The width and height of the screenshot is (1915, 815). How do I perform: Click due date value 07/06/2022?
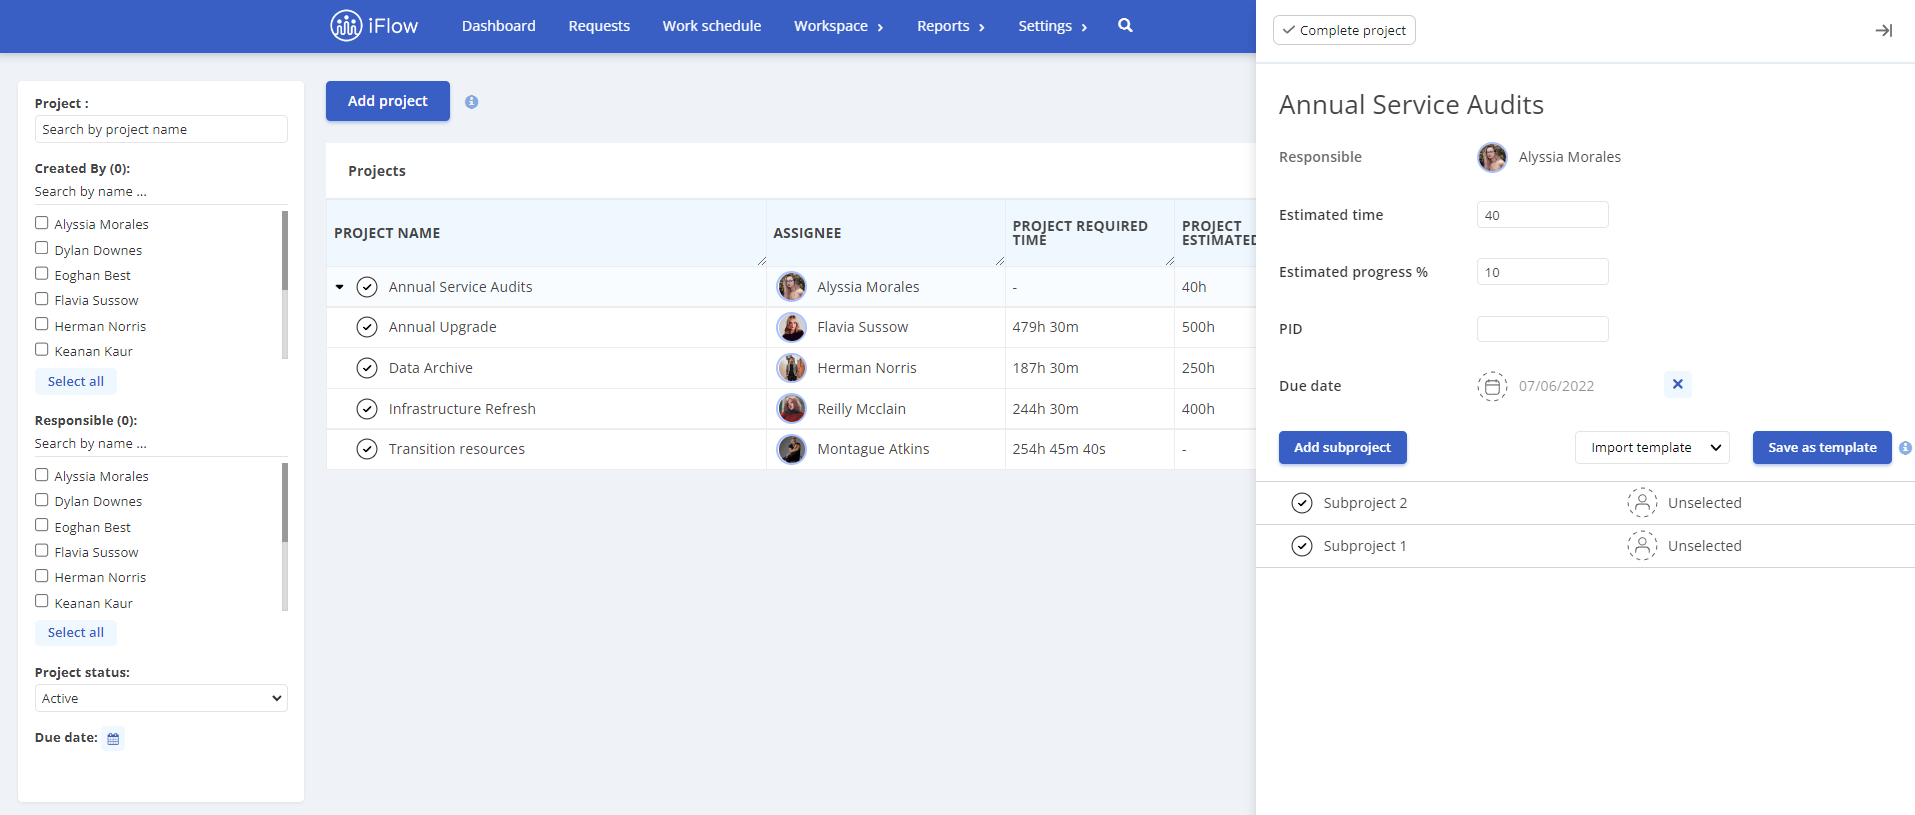[x=1556, y=386]
